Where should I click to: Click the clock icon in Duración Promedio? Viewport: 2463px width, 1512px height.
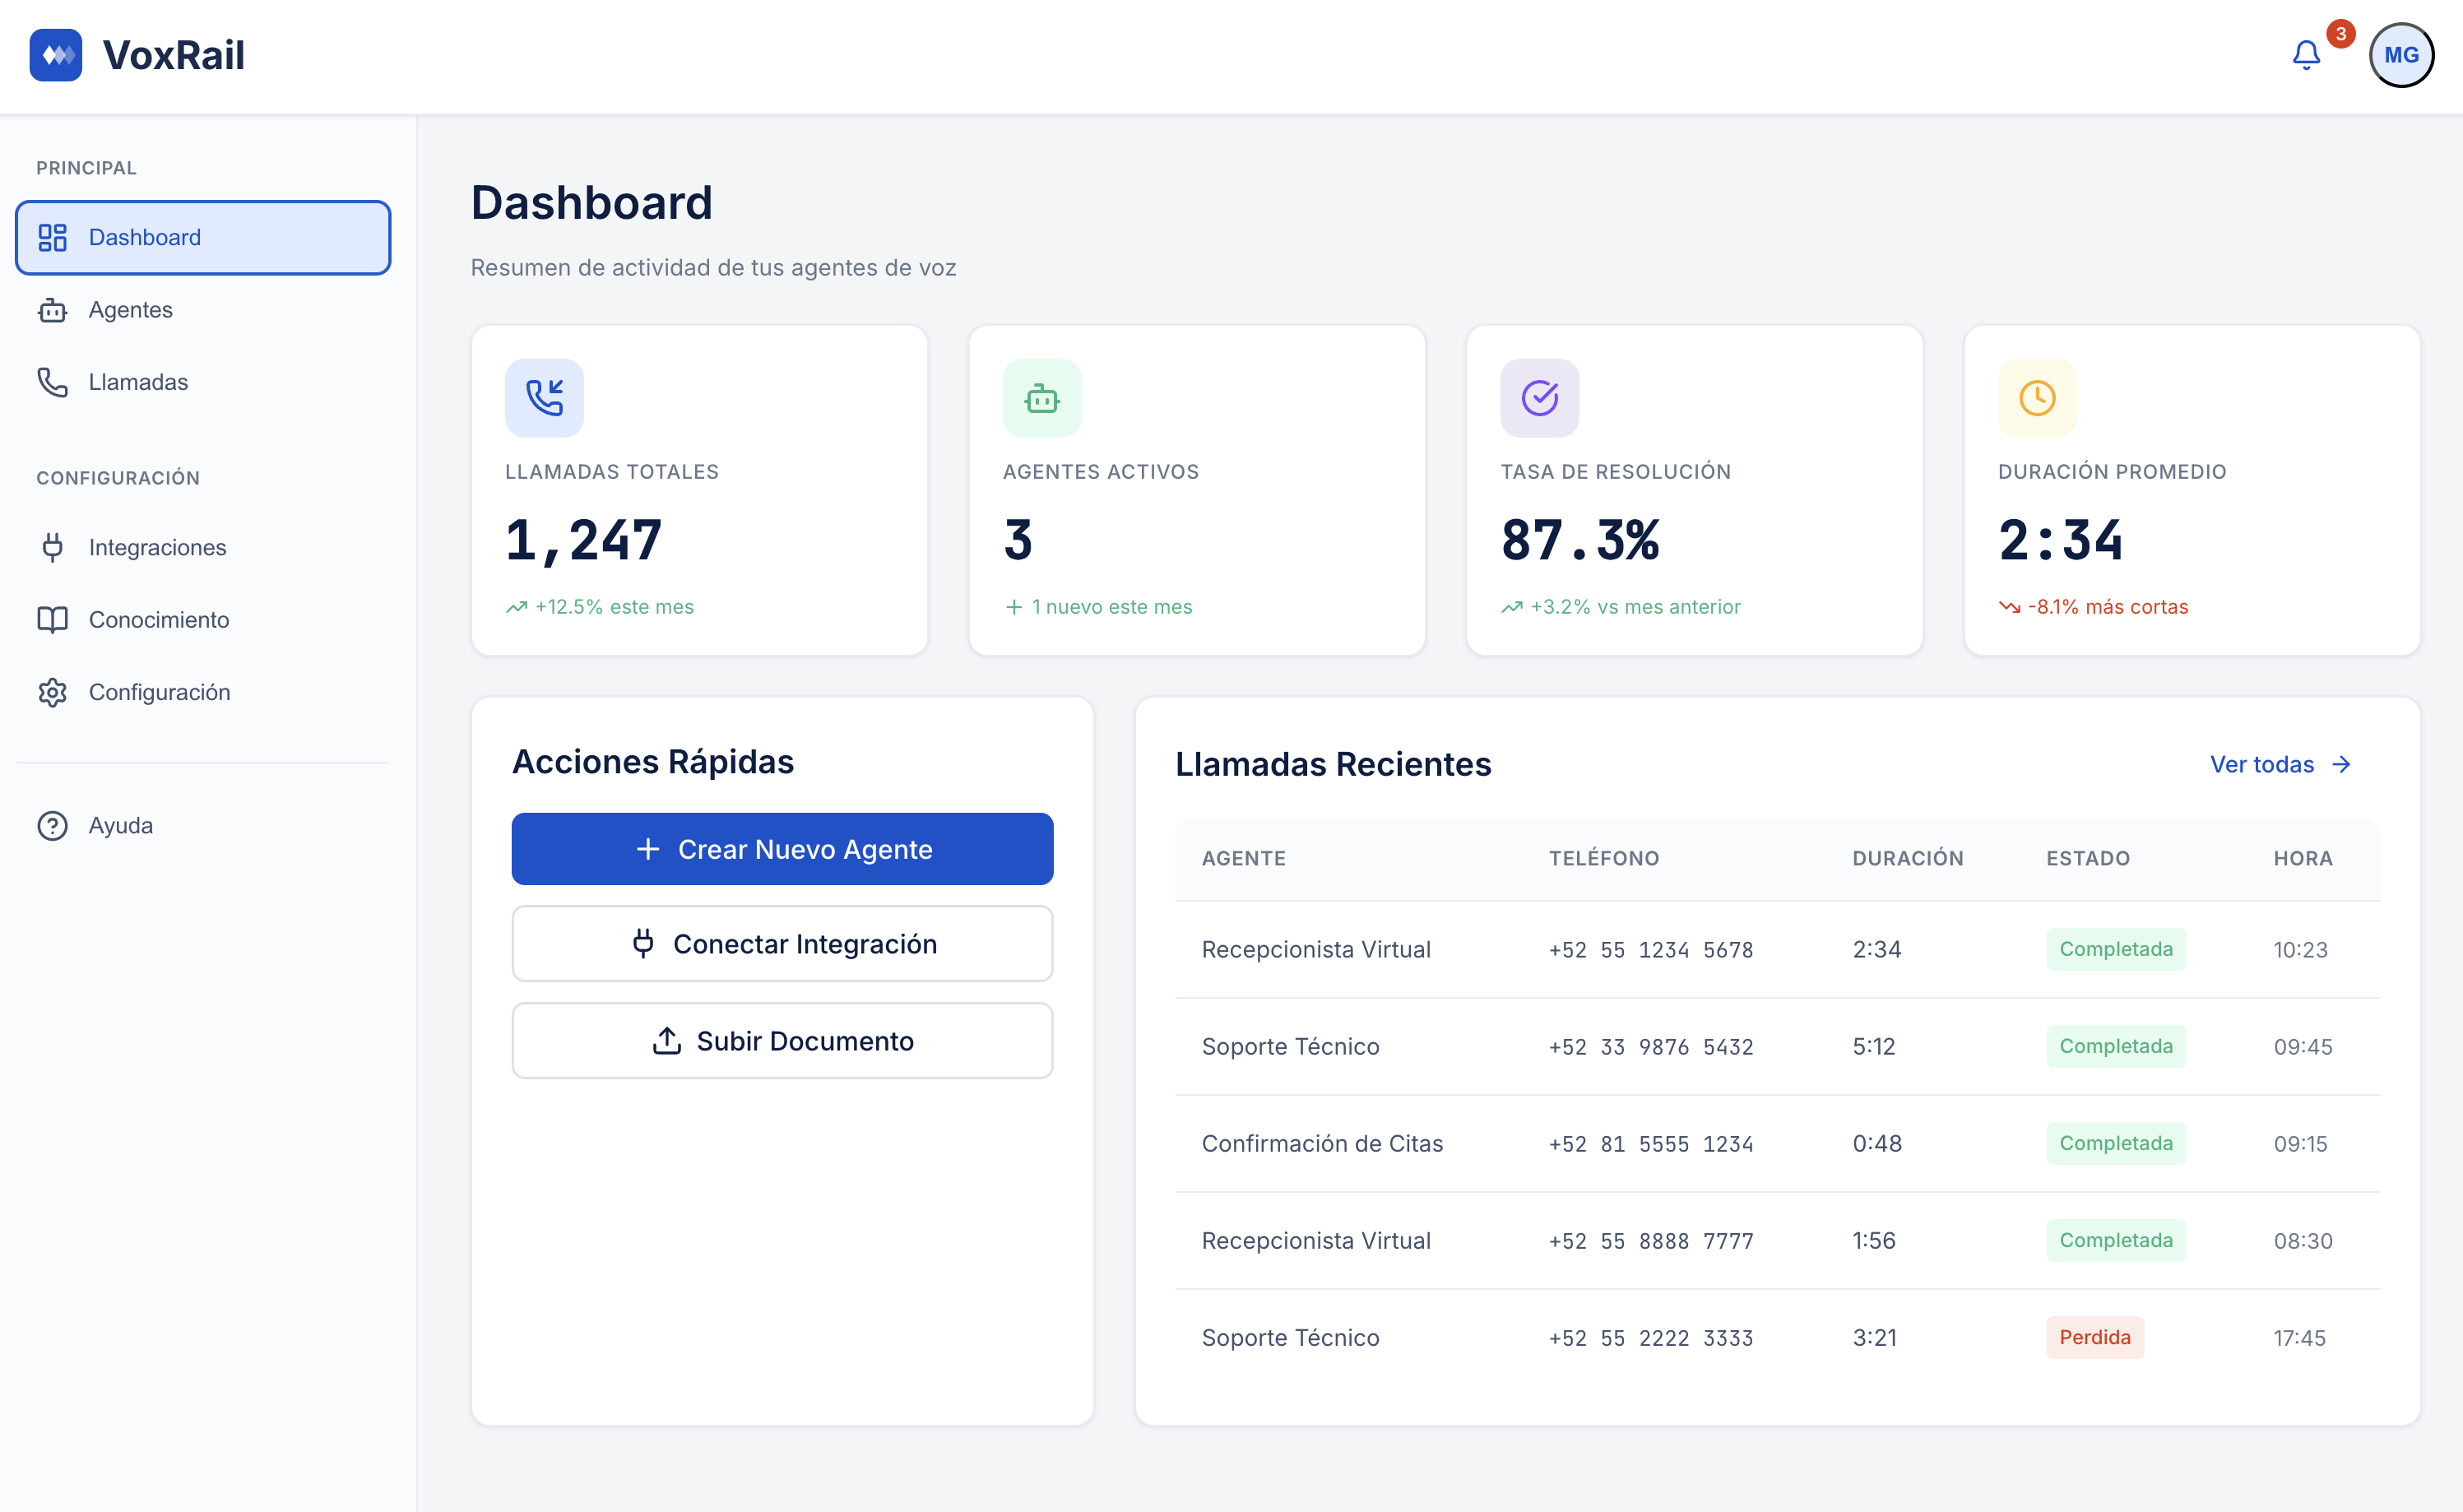2036,398
